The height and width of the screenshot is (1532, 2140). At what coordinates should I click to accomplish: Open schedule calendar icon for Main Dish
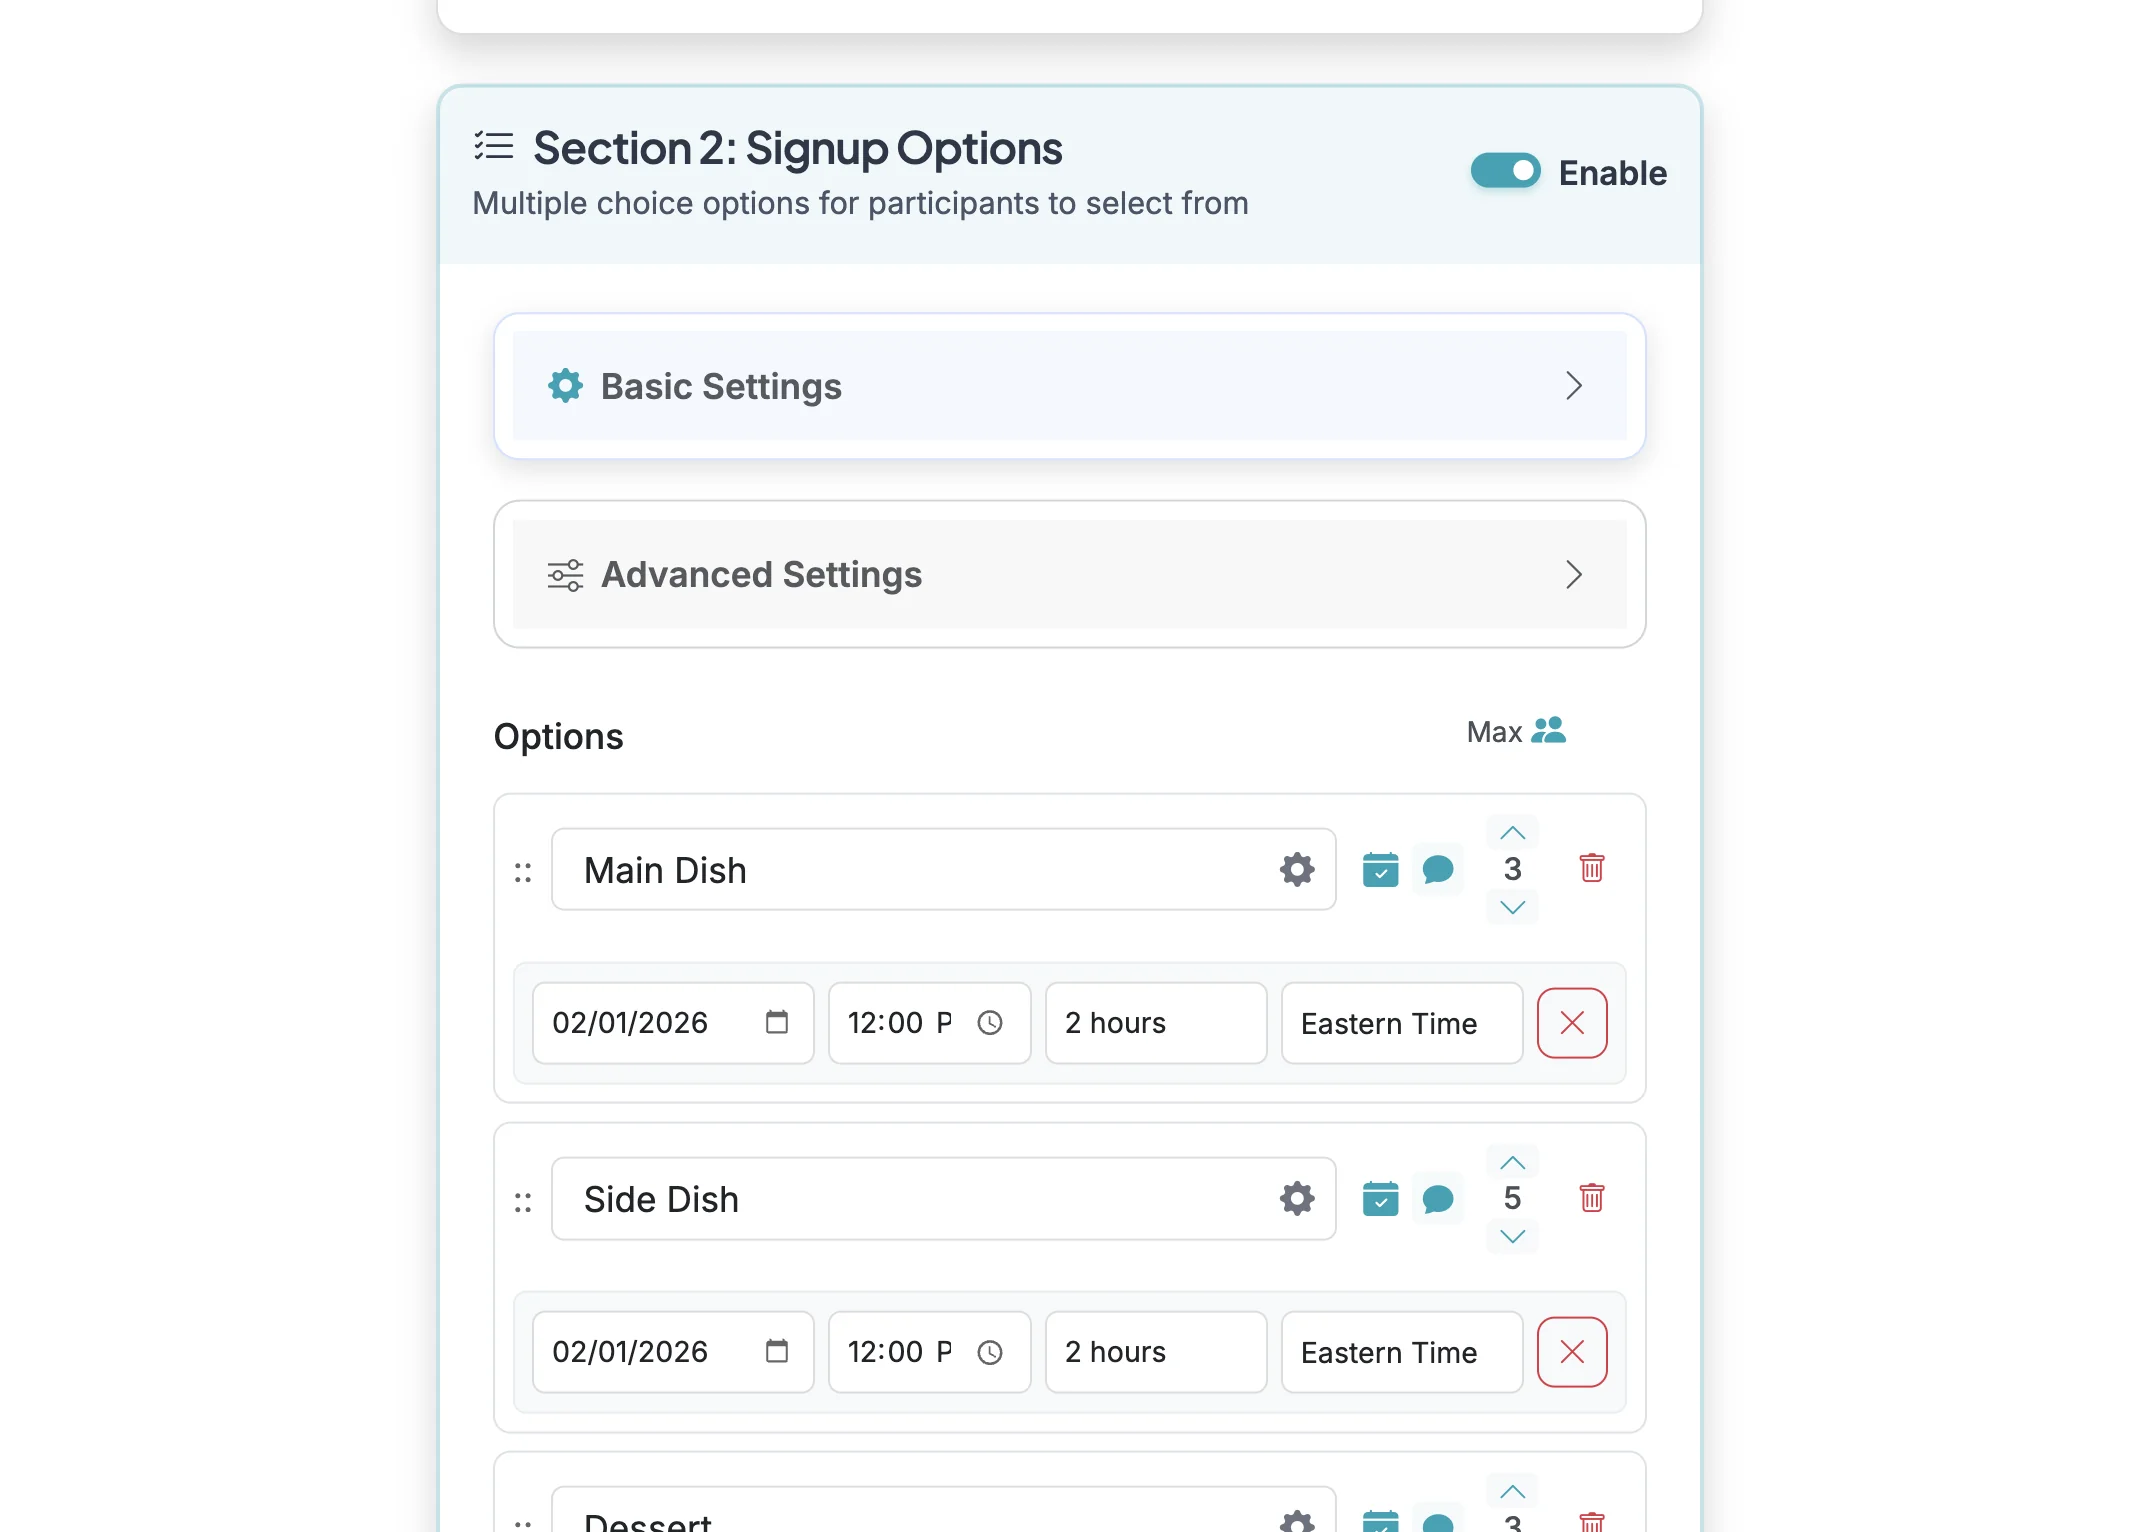[x=1380, y=870]
